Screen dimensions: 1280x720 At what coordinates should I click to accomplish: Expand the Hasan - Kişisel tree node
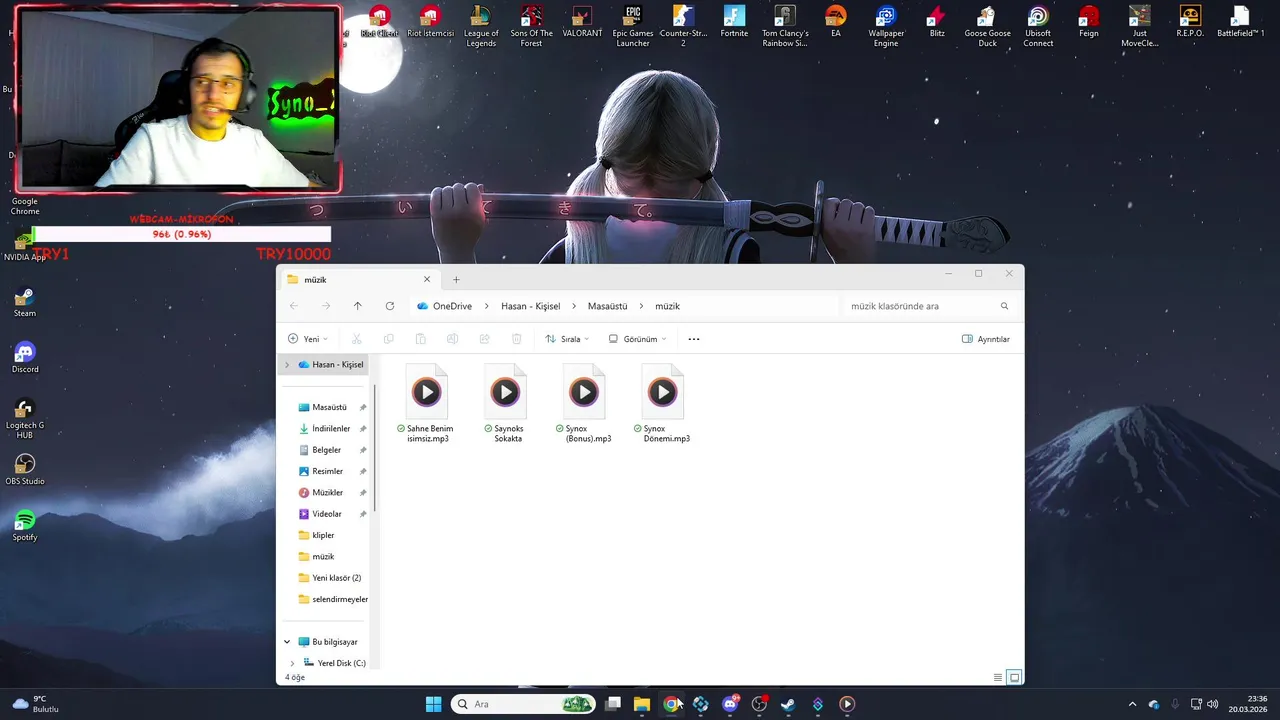pos(287,365)
